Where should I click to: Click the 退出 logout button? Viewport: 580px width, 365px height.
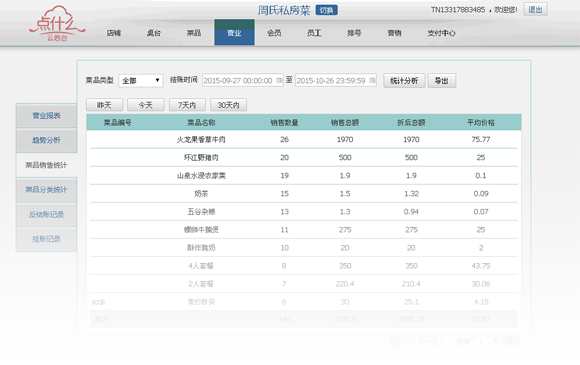pyautogui.click(x=535, y=10)
